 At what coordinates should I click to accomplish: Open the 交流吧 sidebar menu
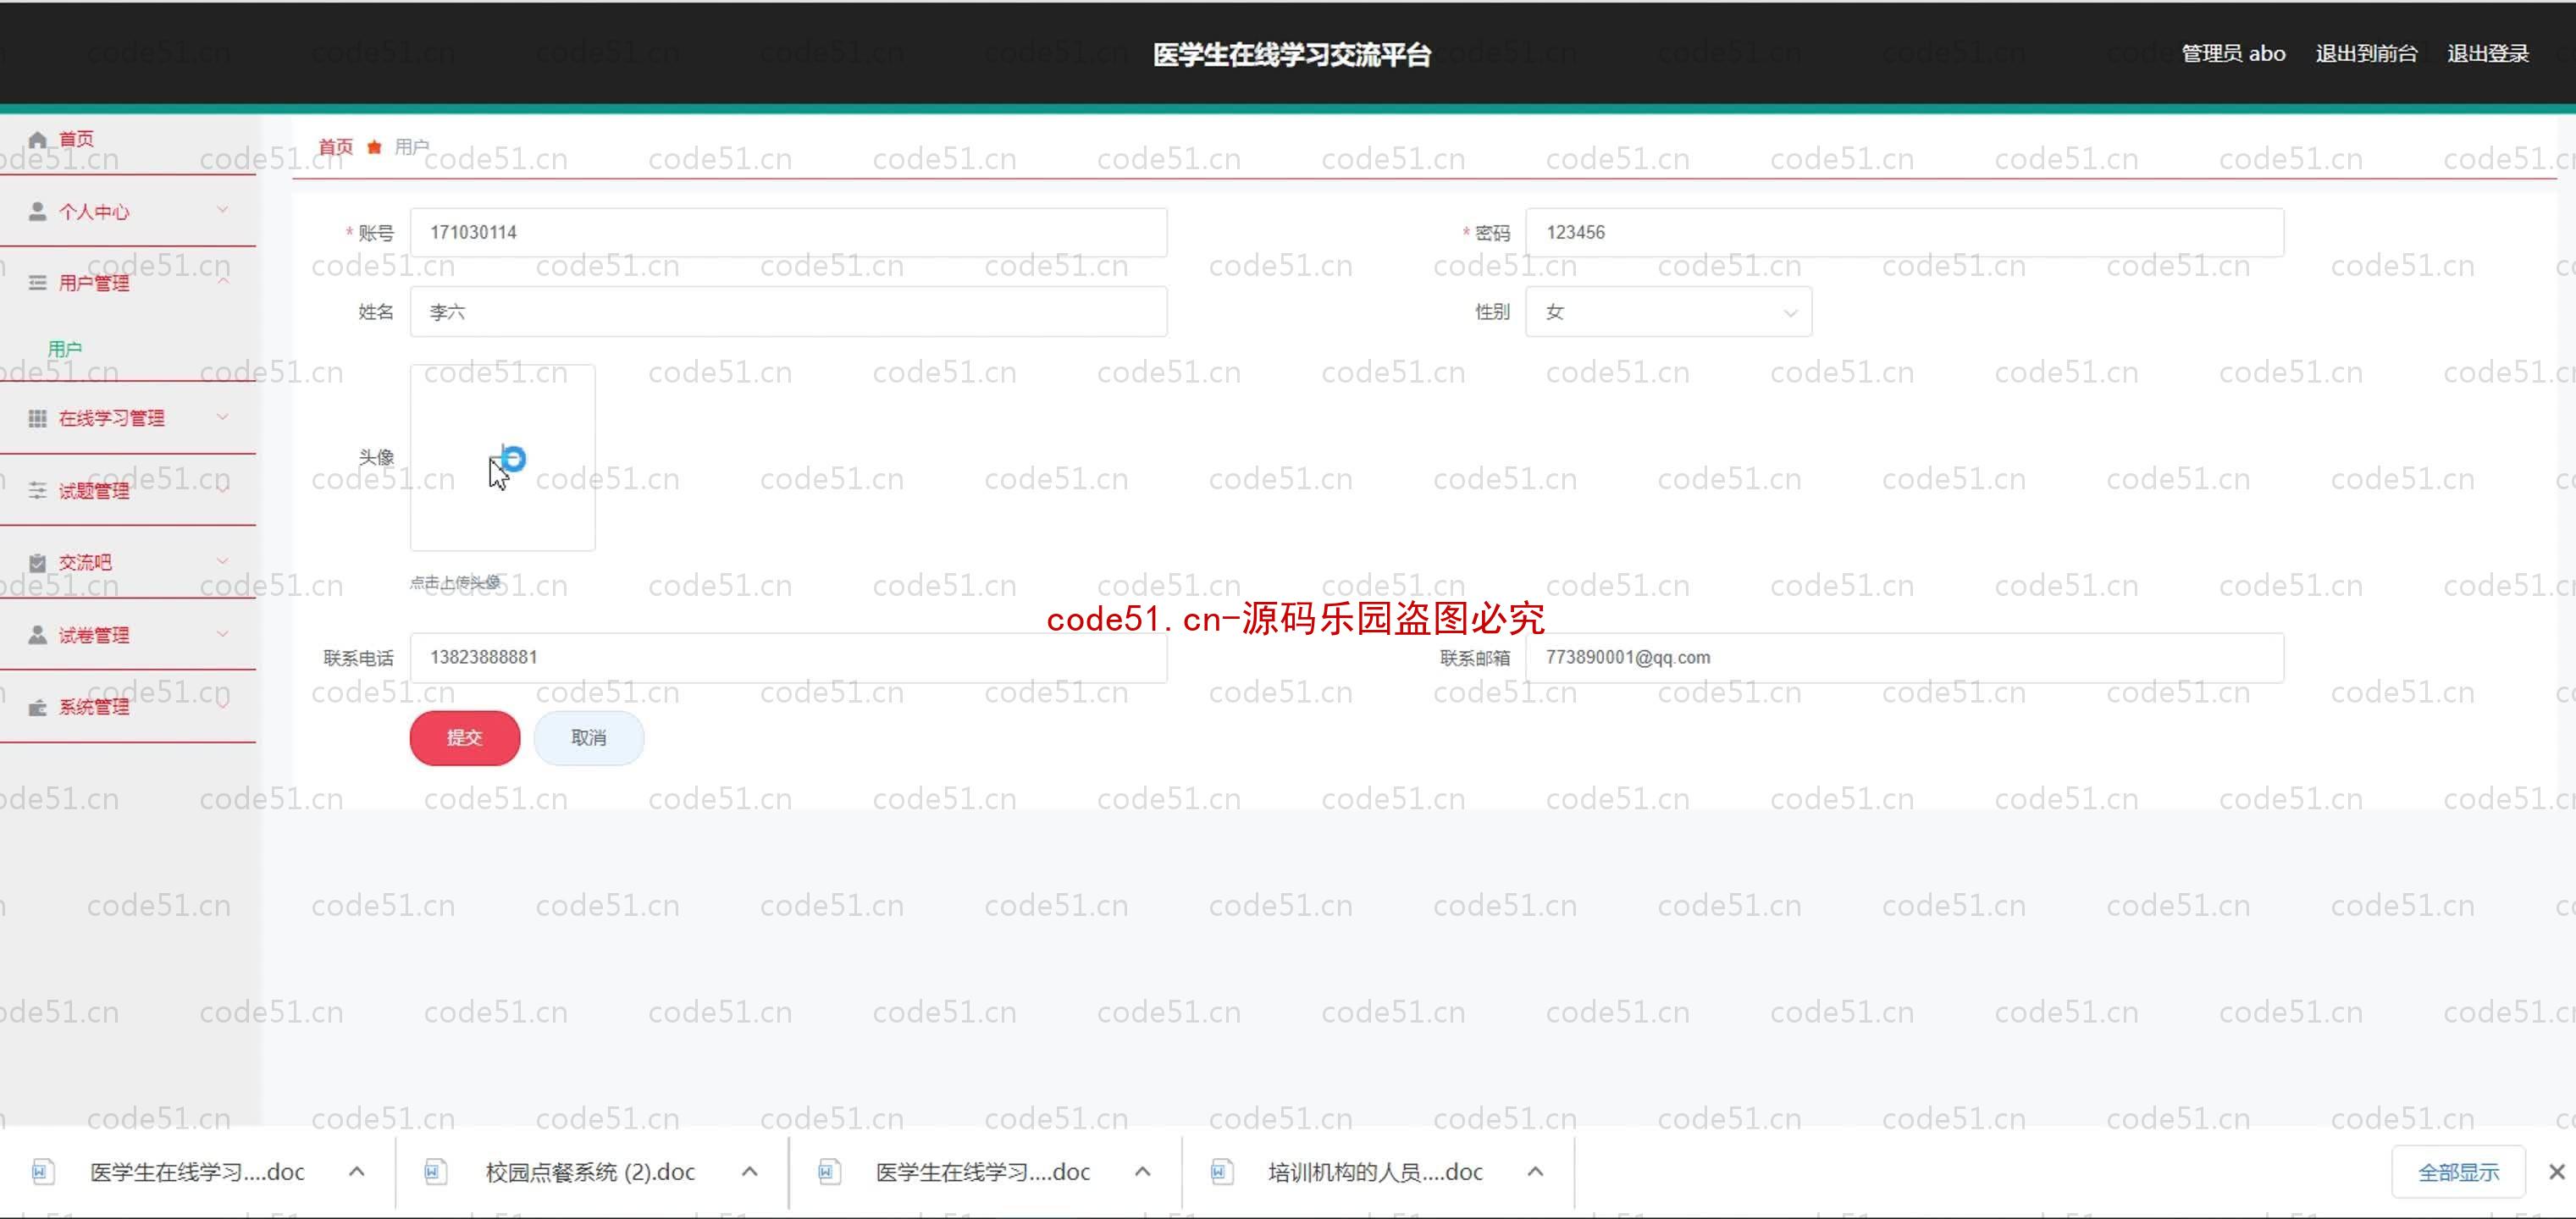[128, 562]
